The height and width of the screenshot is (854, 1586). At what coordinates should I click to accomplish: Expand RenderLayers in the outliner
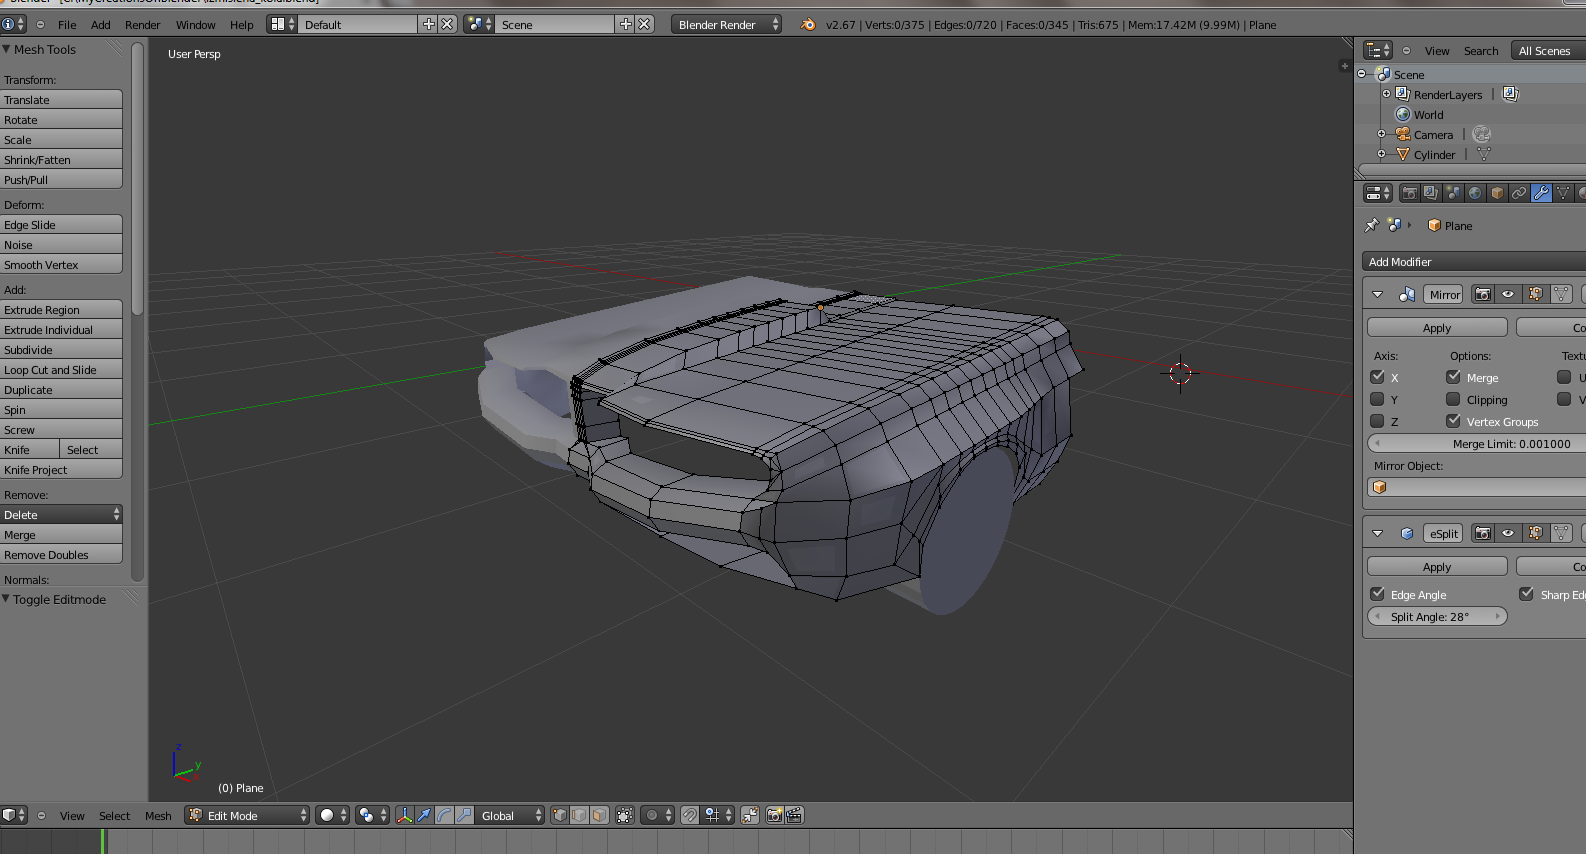click(x=1386, y=94)
